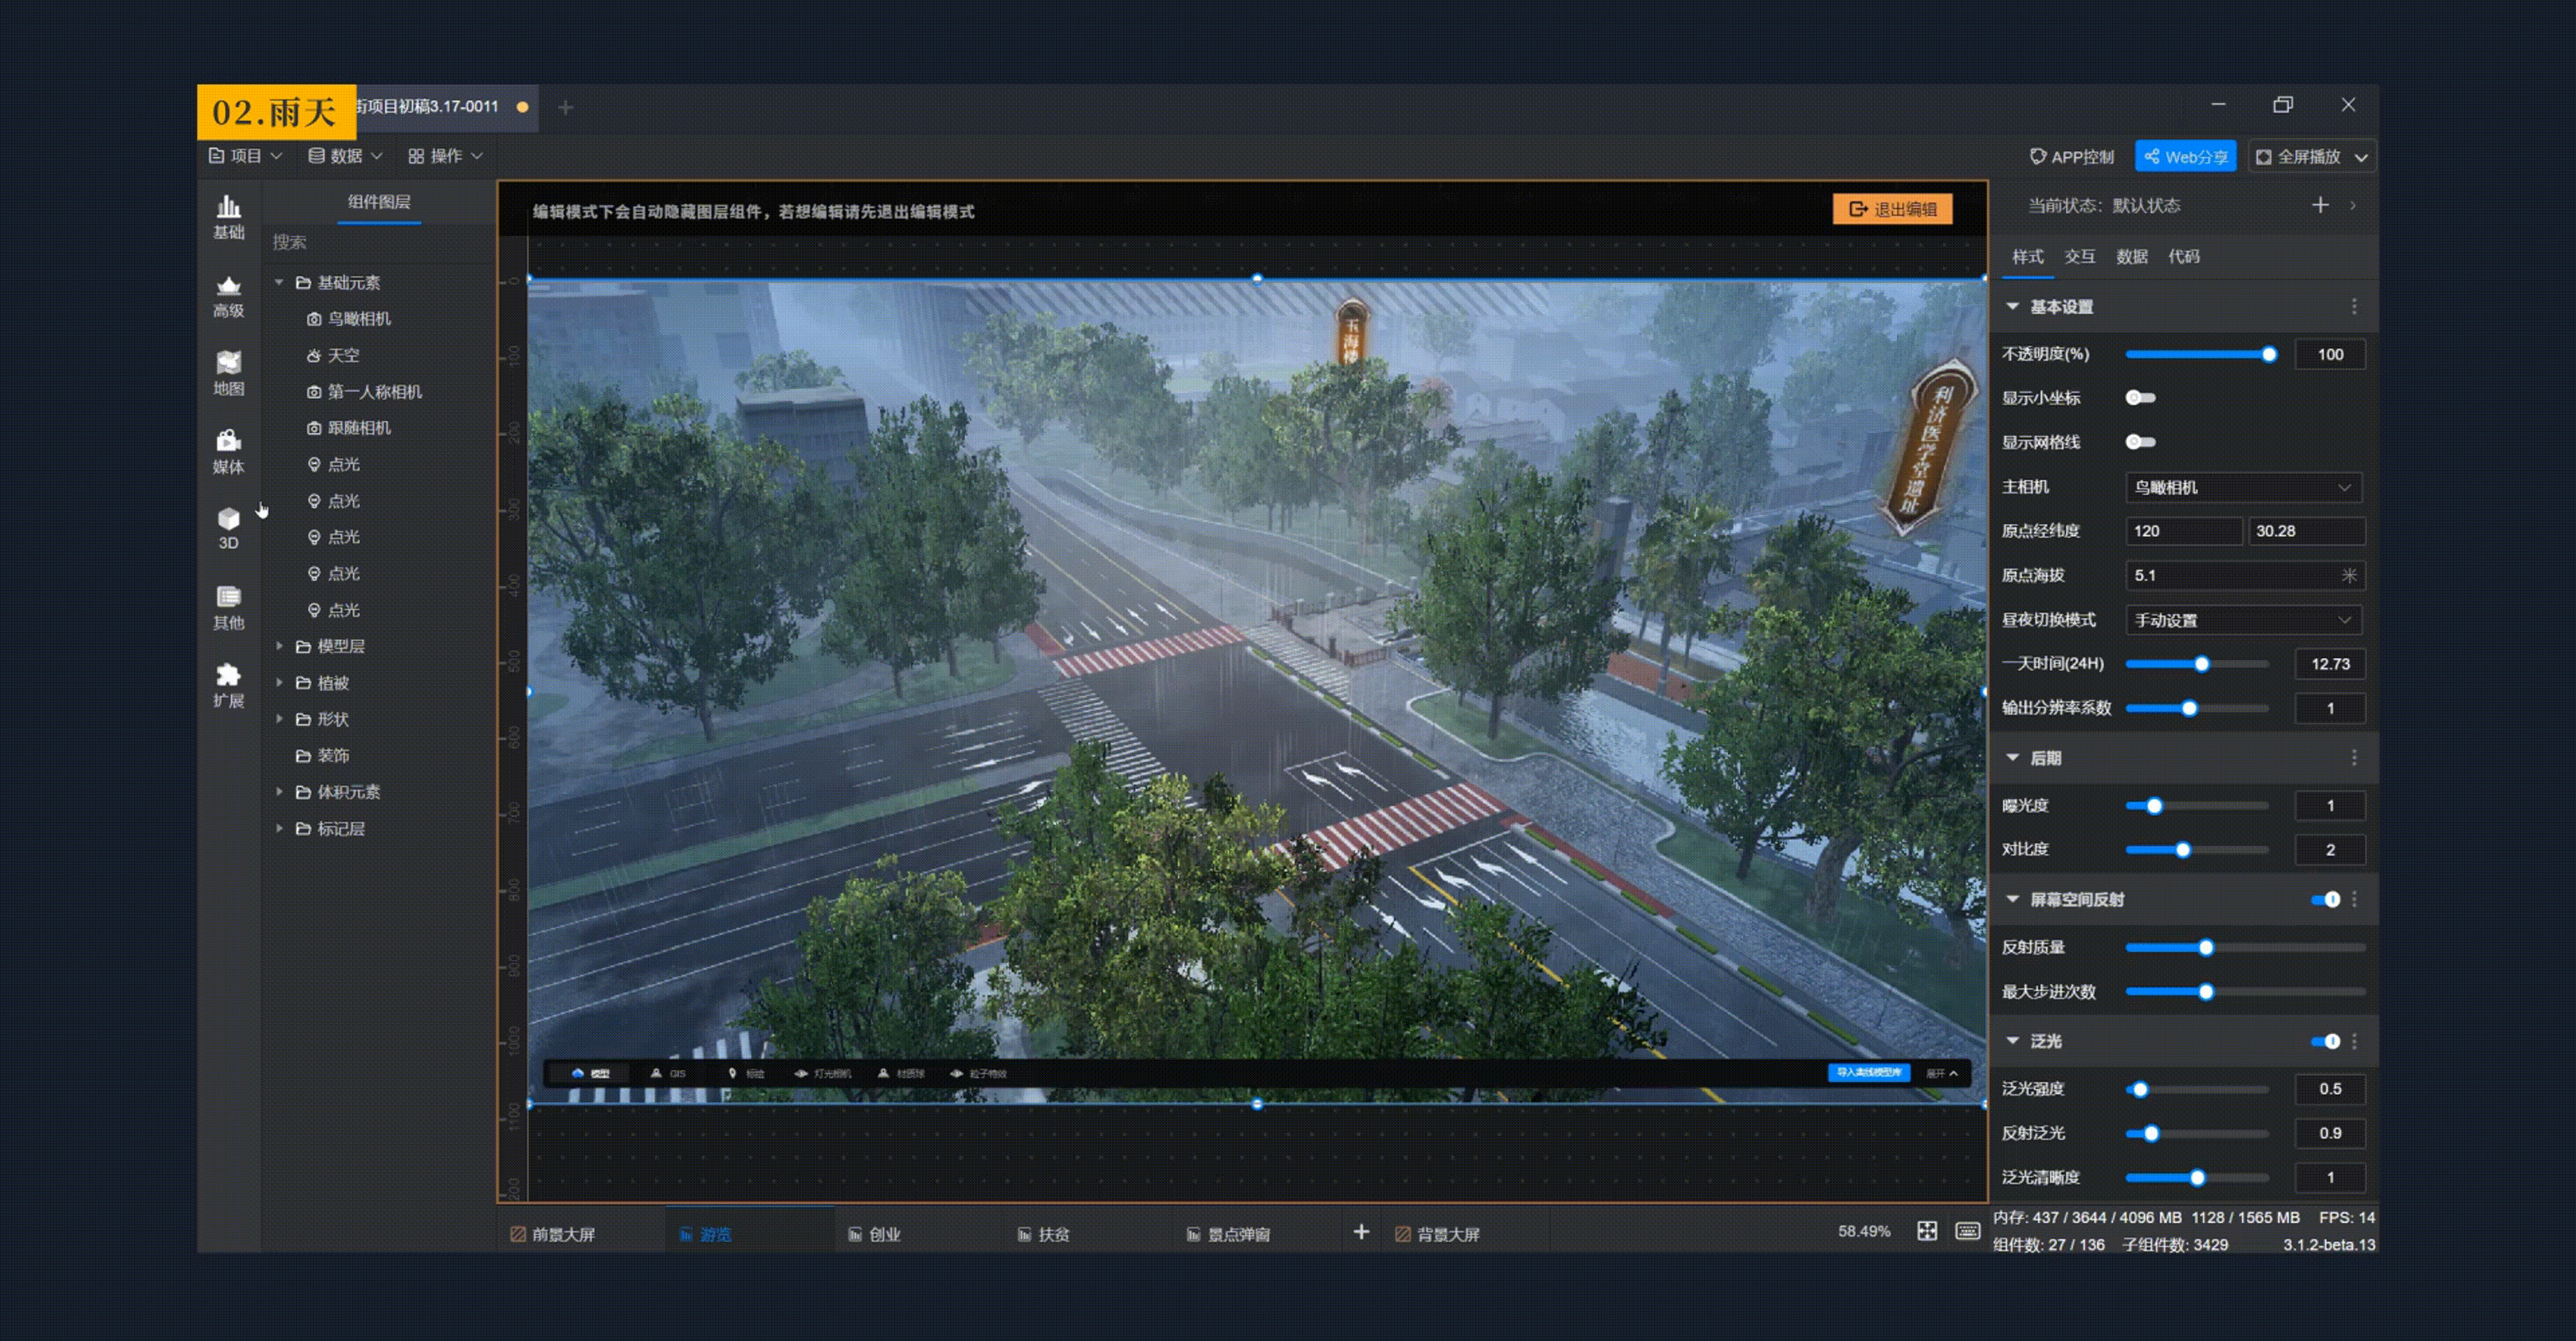
Task: Enable the 显示小坐标 switch
Action: (2139, 398)
